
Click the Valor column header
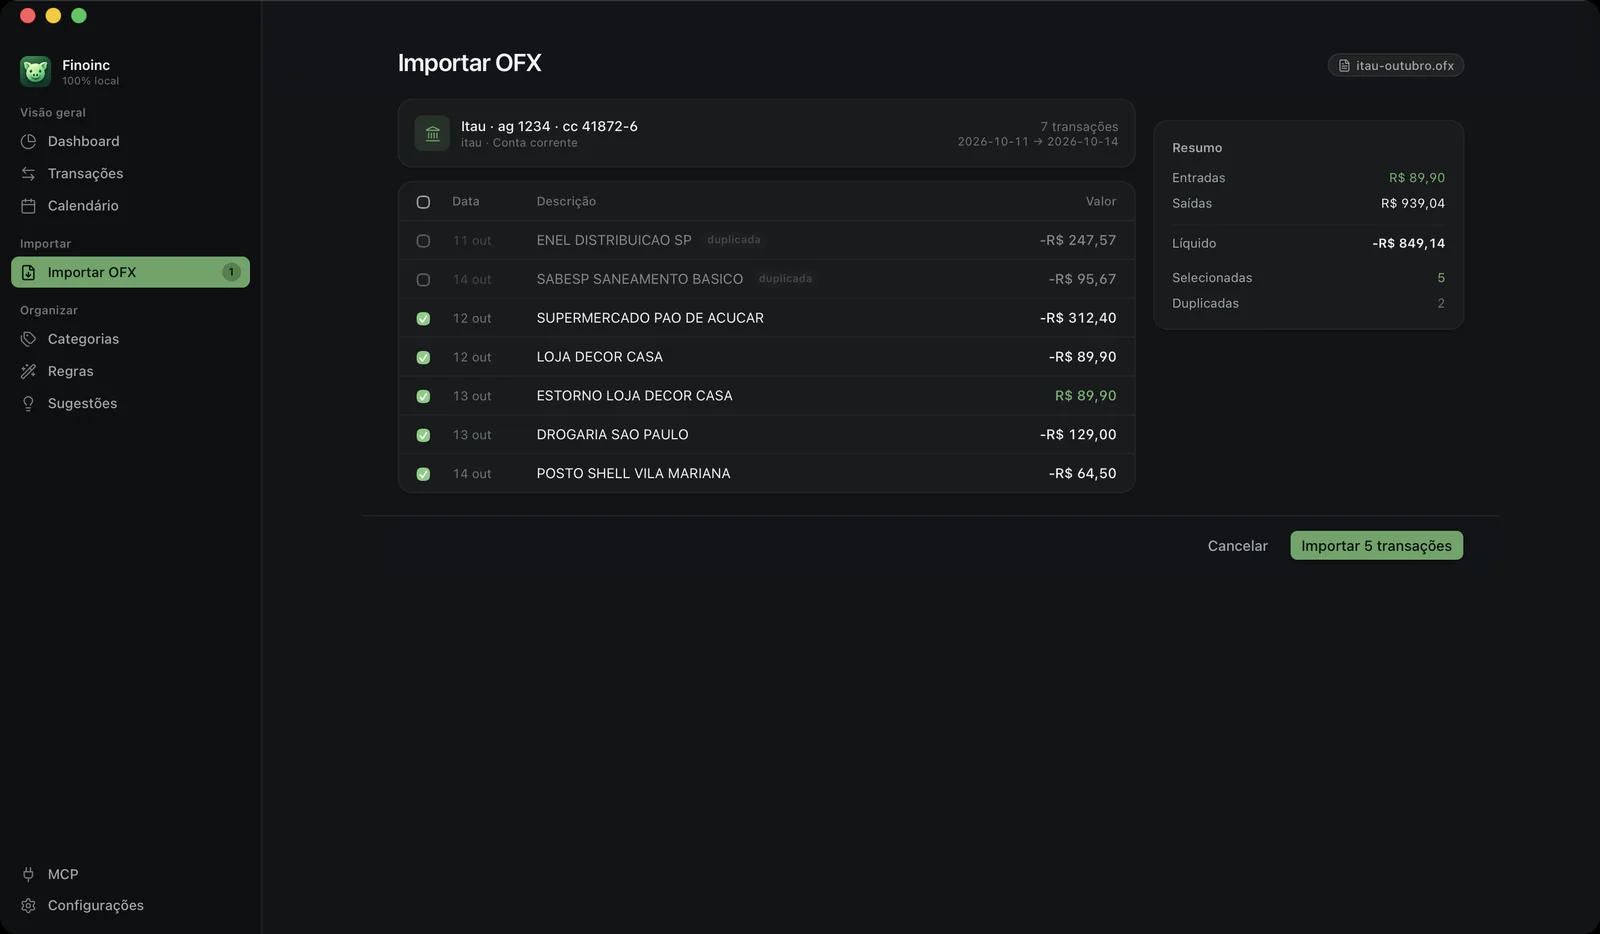[1101, 202]
